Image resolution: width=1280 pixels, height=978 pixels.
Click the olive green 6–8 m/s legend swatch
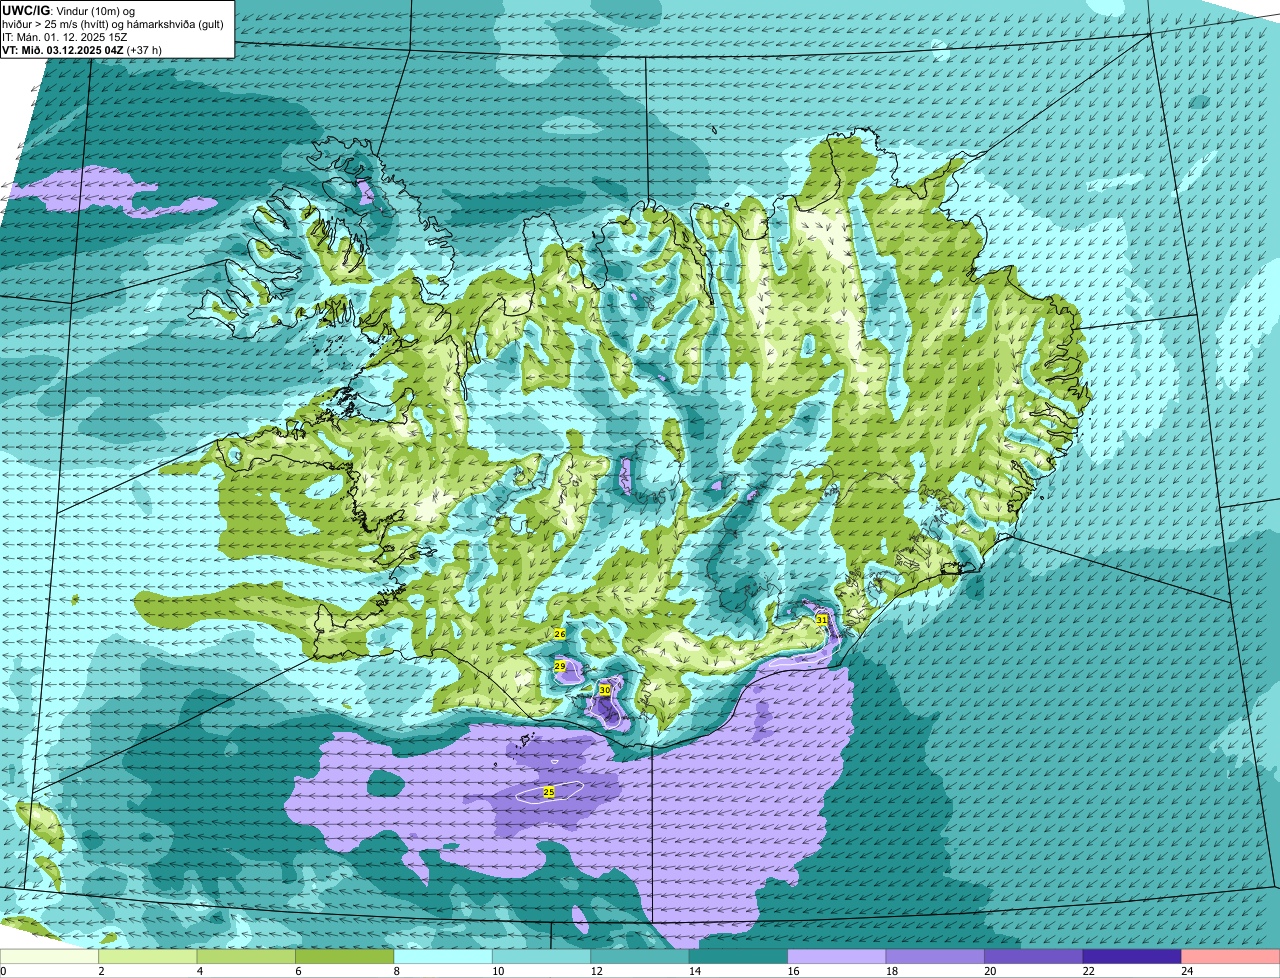345,956
